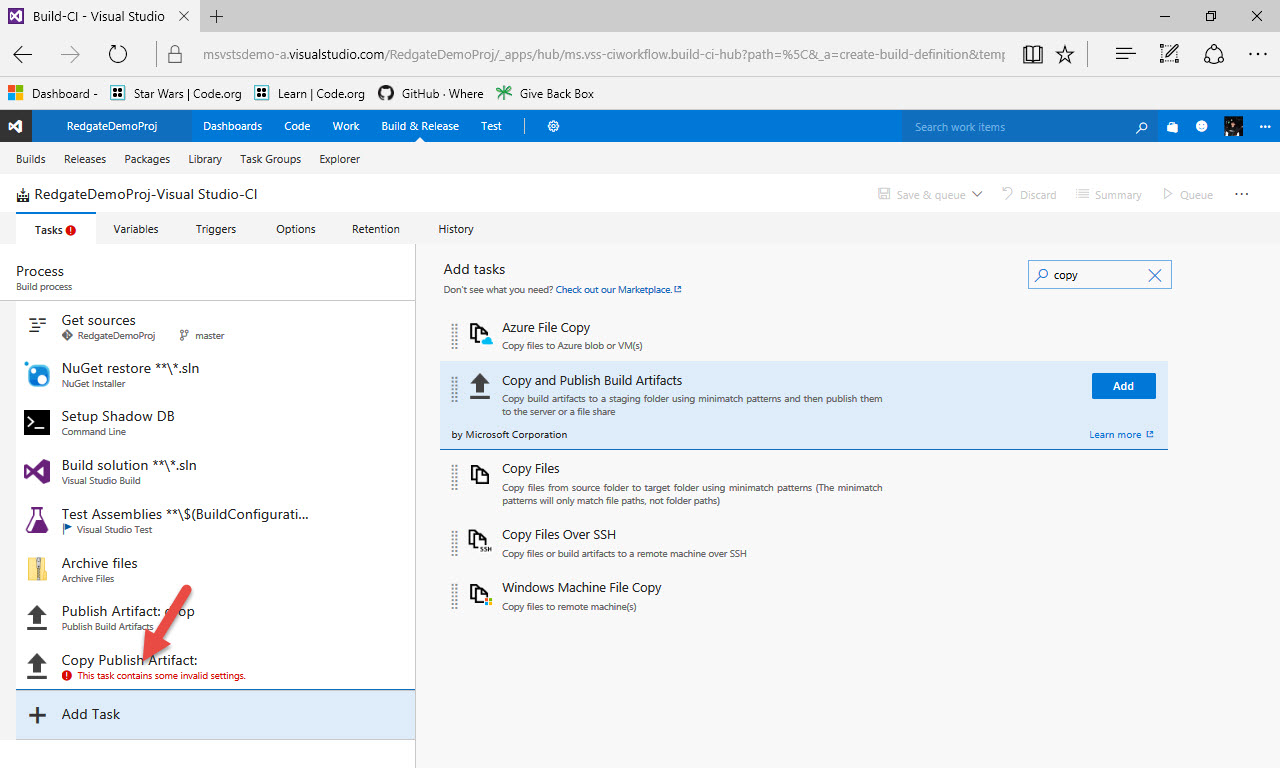Click the Summary button
1280x768 pixels.
point(1108,194)
